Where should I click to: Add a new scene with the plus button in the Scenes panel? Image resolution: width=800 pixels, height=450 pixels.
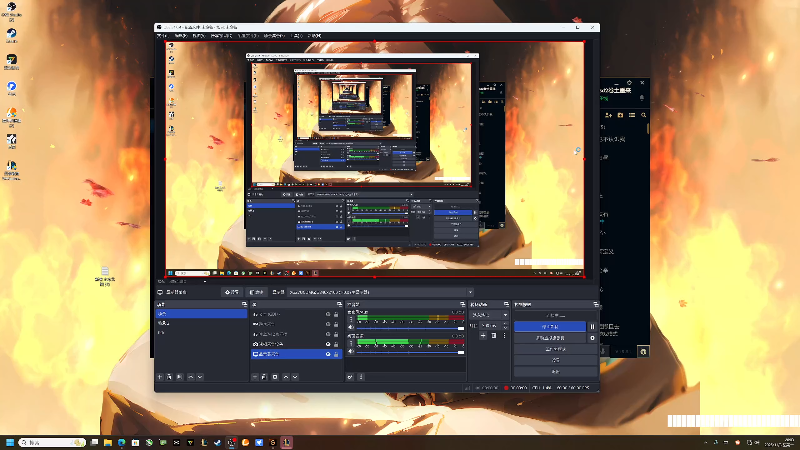pos(160,377)
